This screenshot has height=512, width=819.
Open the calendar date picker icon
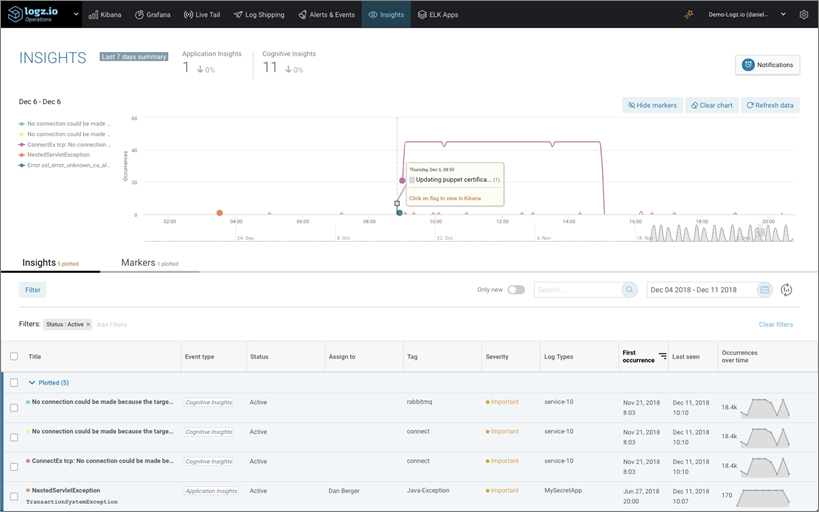point(765,290)
